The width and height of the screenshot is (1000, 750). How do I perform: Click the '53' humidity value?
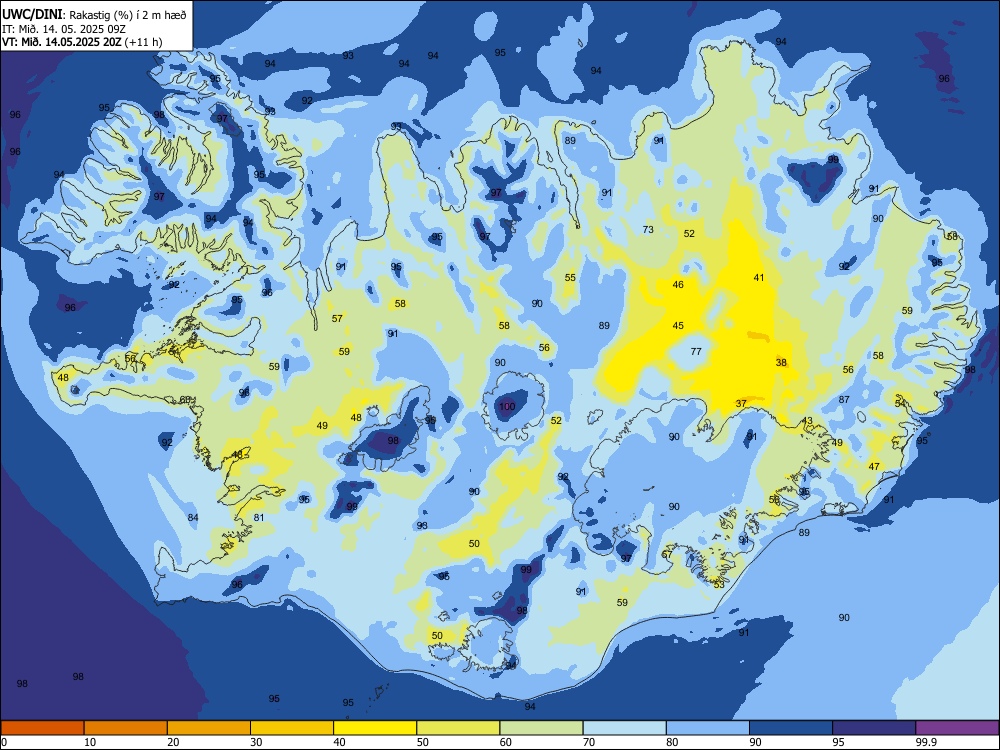pyautogui.click(x=719, y=584)
